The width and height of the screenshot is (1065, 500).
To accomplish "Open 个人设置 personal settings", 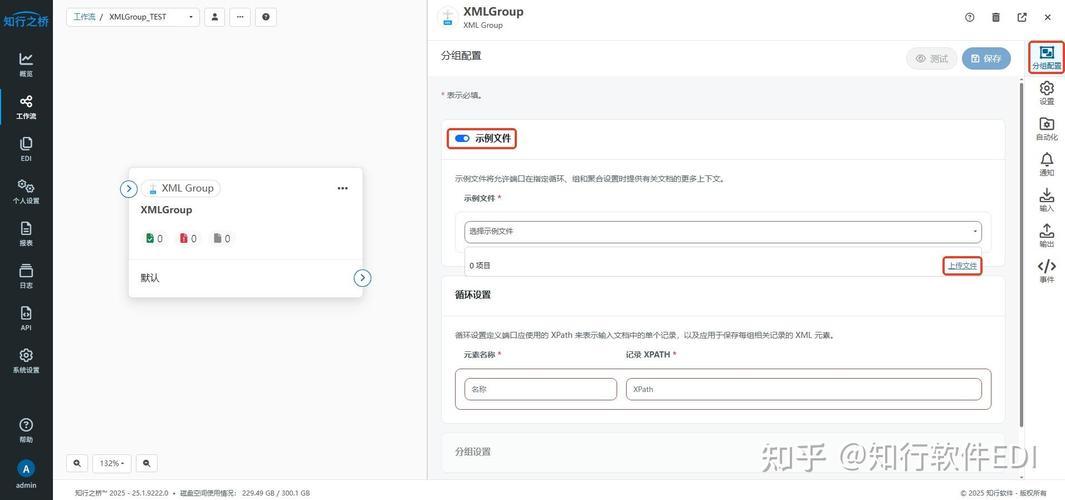I will pos(26,192).
